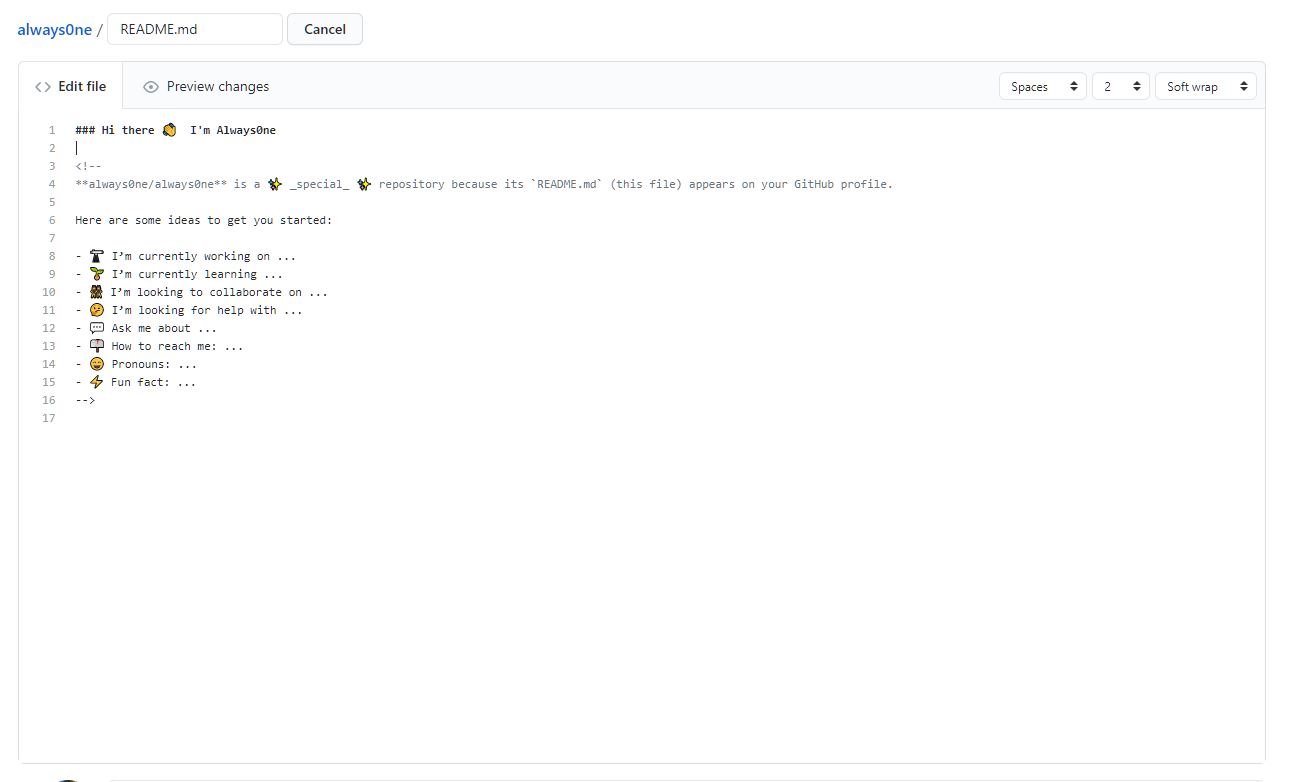This screenshot has height=782, width=1291.
Task: Open the always0ne repository link
Action: pyautogui.click(x=54, y=29)
